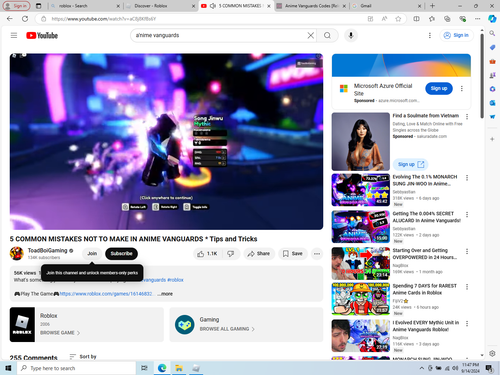
Task: Open Task View on the taskbar
Action: point(144,368)
